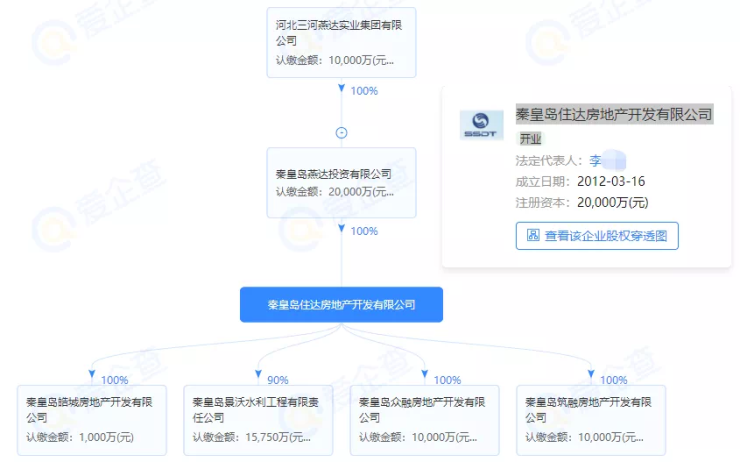The height and width of the screenshot is (462, 740).
Task: Open 查看该企业股权穿透图 button
Action: 597,236
